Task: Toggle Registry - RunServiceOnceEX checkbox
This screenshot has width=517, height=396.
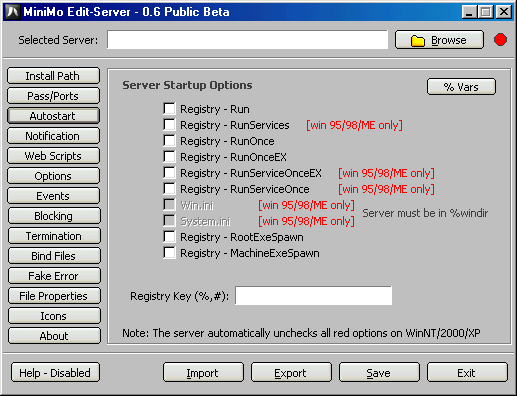Action: pyautogui.click(x=169, y=172)
